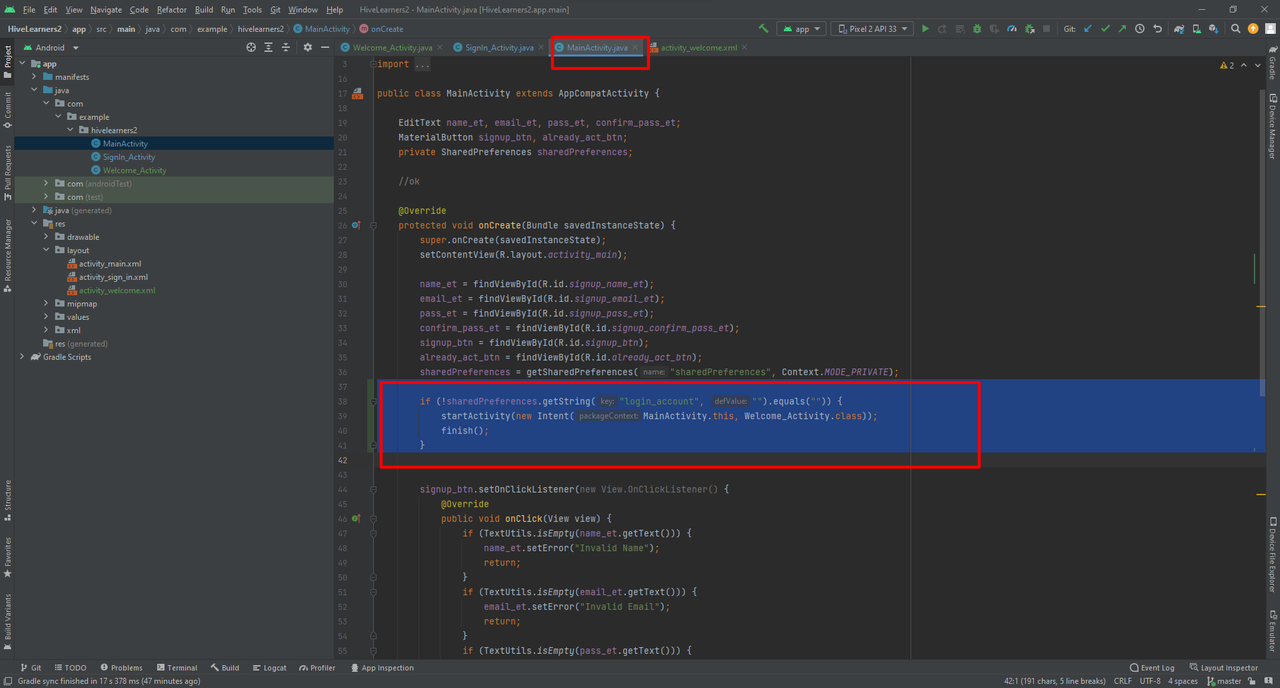Image resolution: width=1280 pixels, height=688 pixels.
Task: Click the orange update notification icon
Action: tap(1253, 29)
